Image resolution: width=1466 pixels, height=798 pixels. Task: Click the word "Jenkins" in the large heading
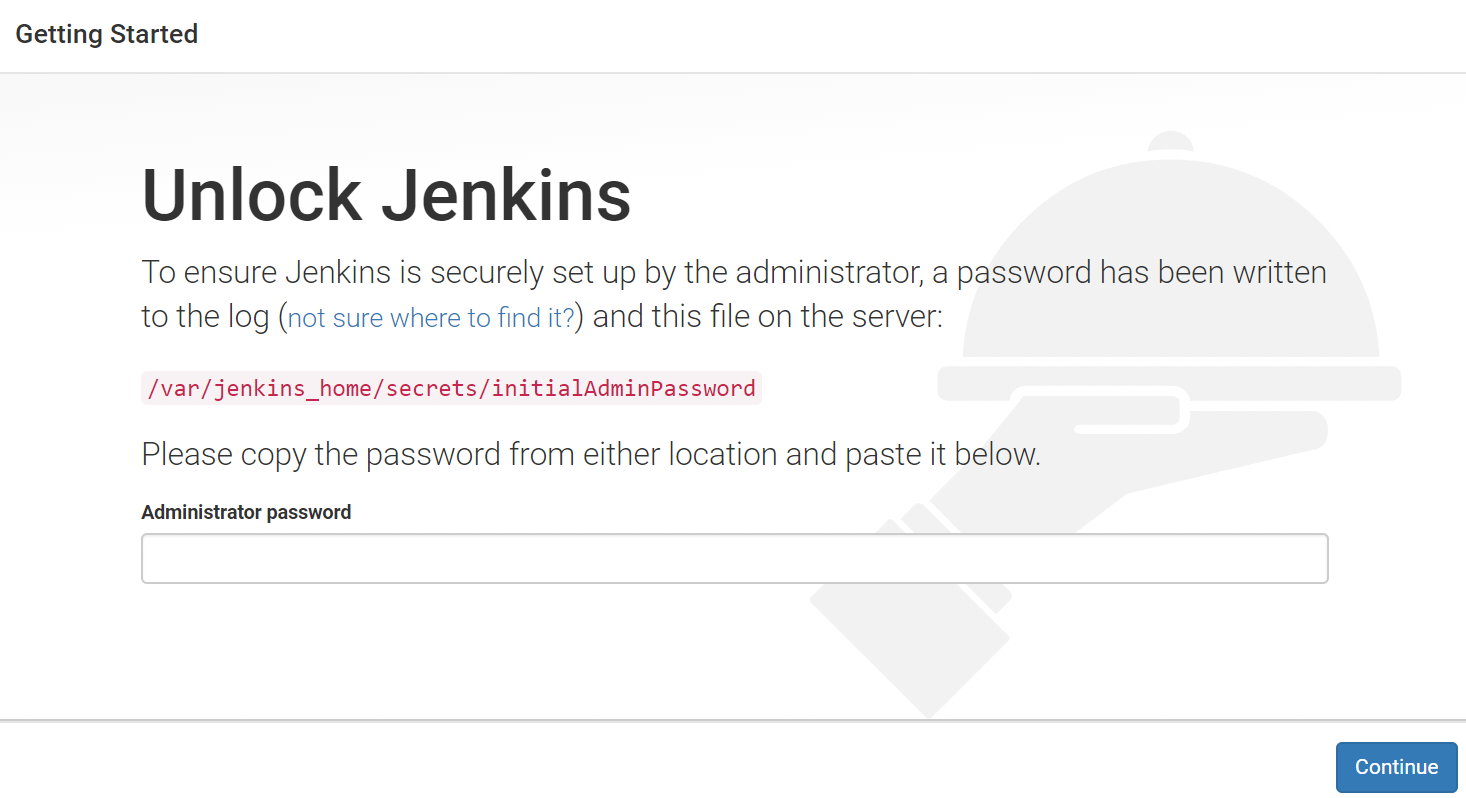(x=506, y=196)
